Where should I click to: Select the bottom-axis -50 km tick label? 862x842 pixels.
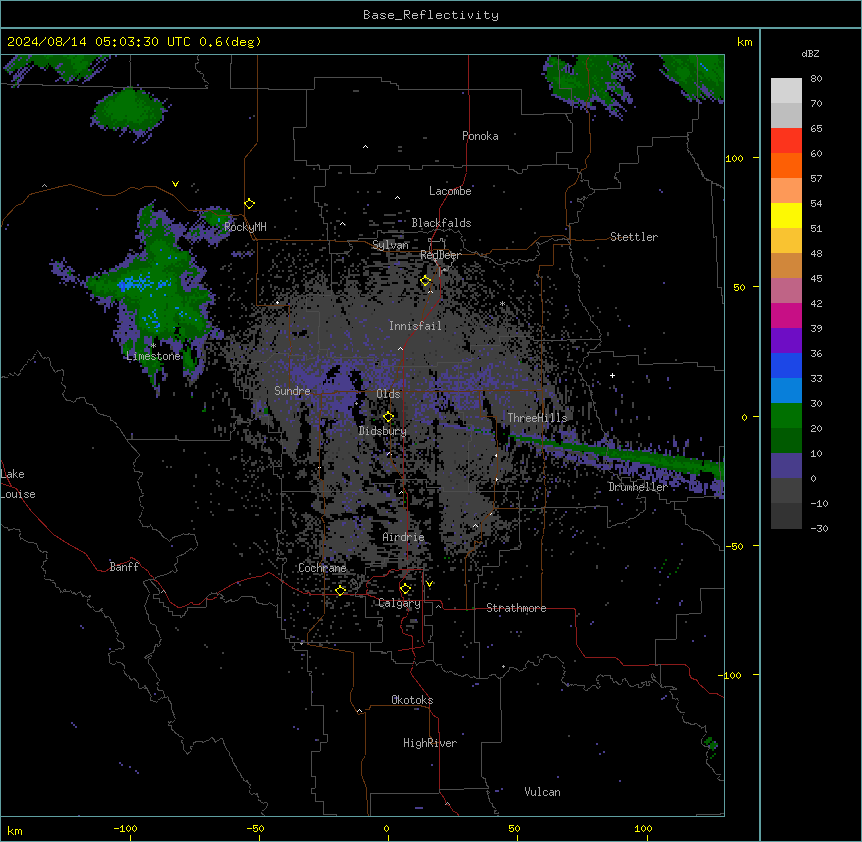(255, 828)
